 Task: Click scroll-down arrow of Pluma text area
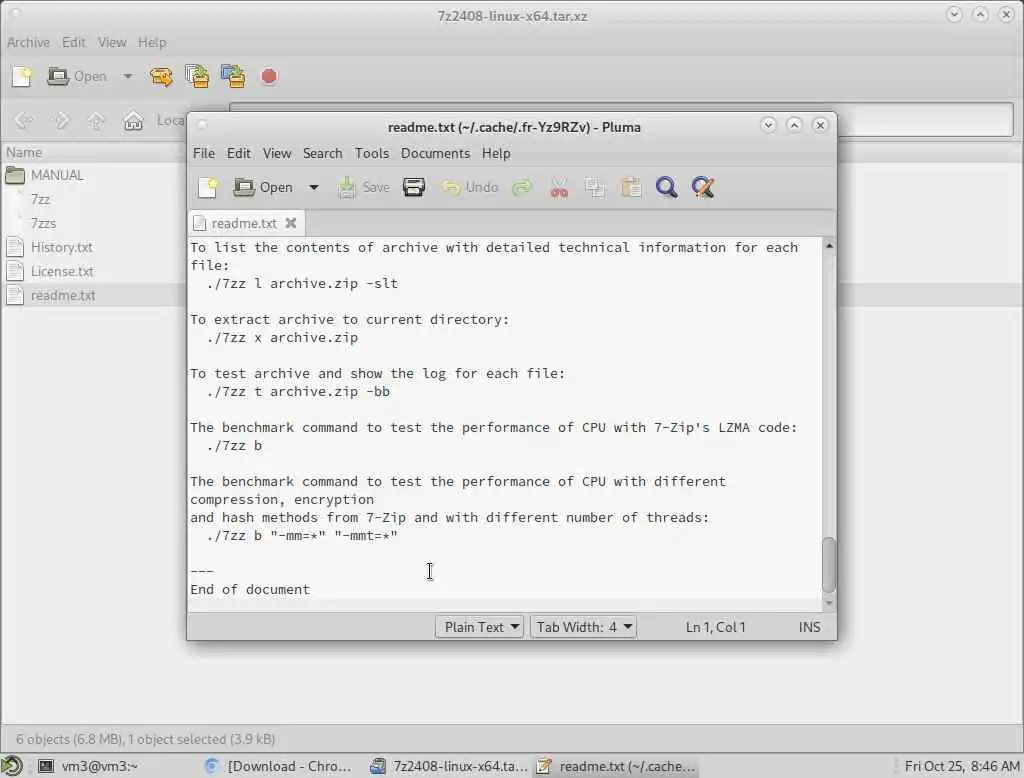point(829,604)
